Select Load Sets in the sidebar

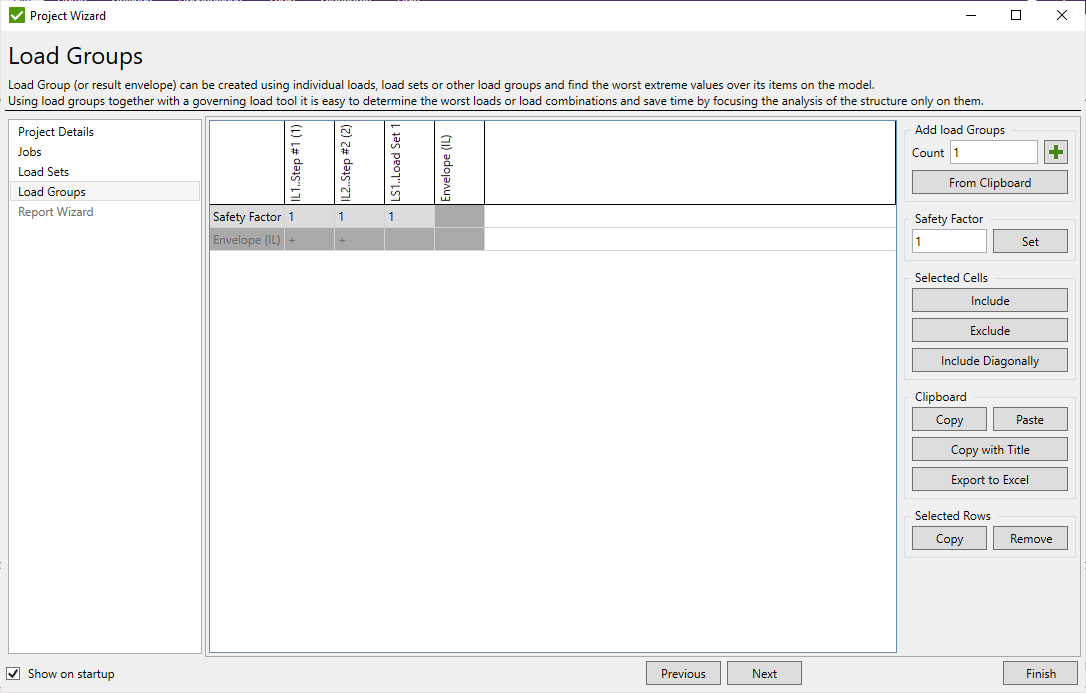click(x=105, y=172)
